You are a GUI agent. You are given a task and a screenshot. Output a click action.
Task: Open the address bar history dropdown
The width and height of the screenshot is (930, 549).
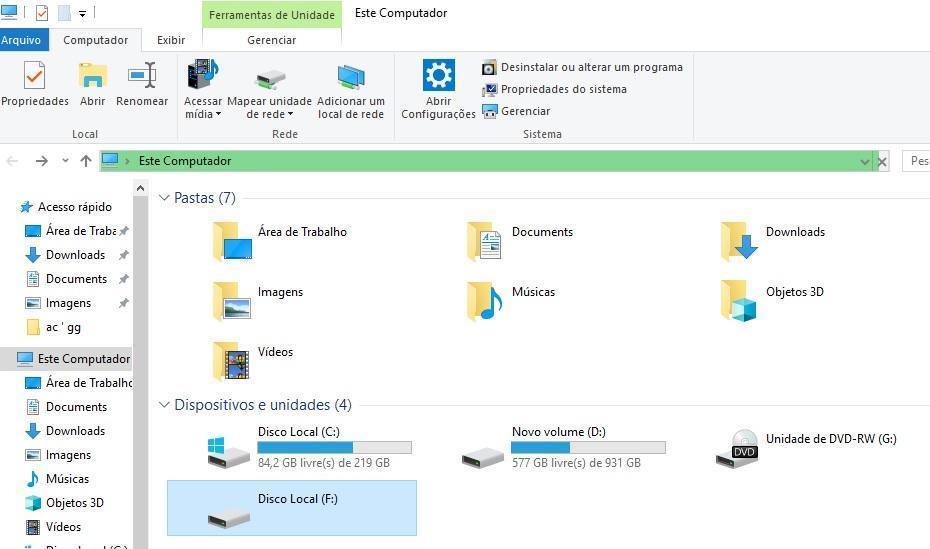pyautogui.click(x=865, y=161)
